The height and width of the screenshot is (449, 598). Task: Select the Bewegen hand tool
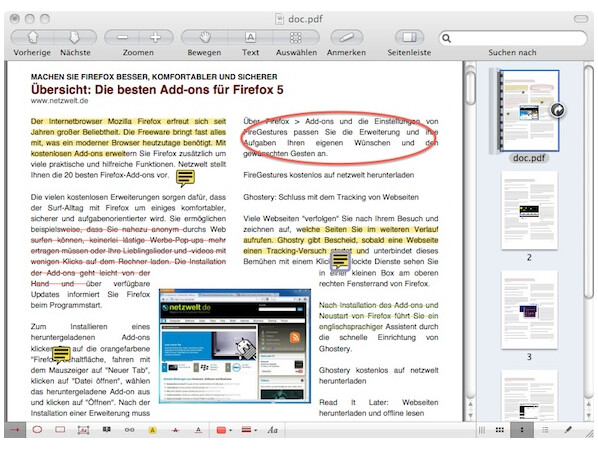205,37
